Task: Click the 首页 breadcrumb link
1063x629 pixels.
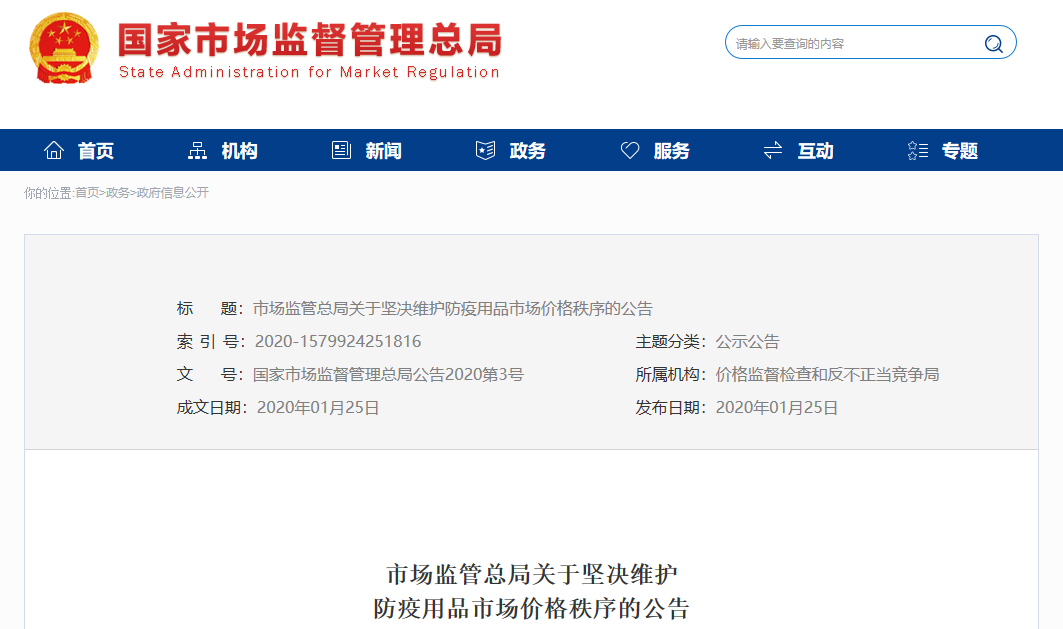Action: [x=87, y=193]
